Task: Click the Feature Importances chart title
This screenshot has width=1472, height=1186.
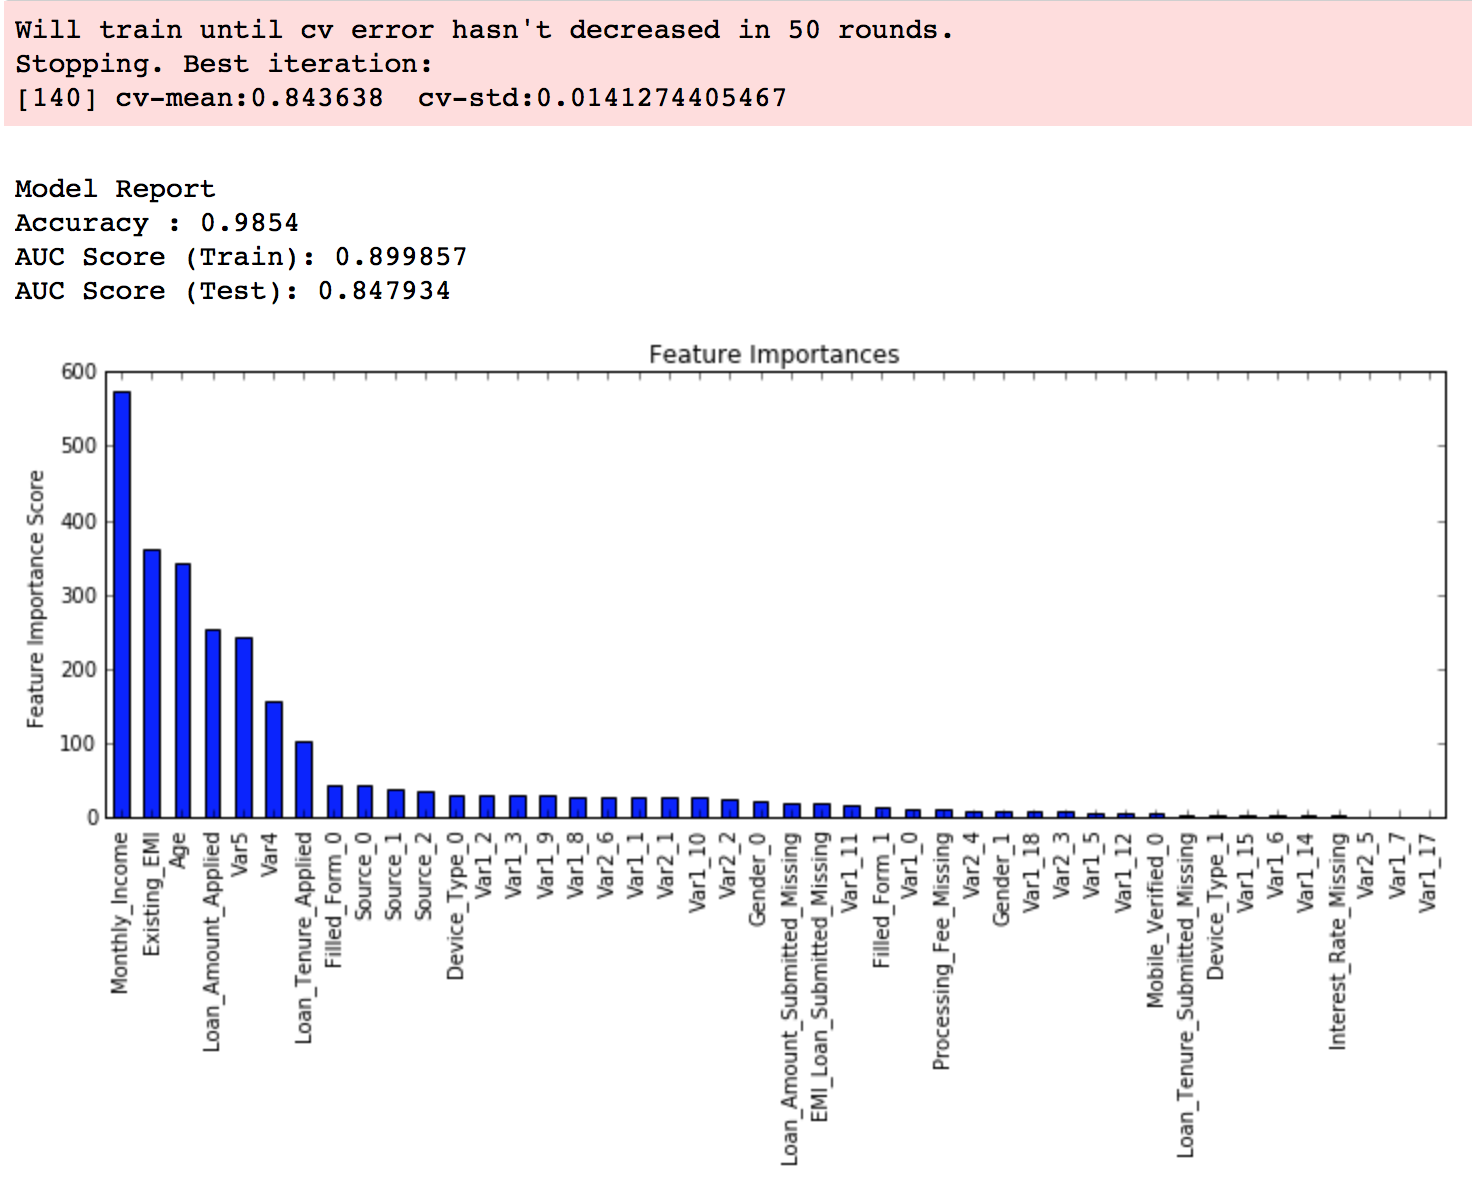Action: [773, 355]
